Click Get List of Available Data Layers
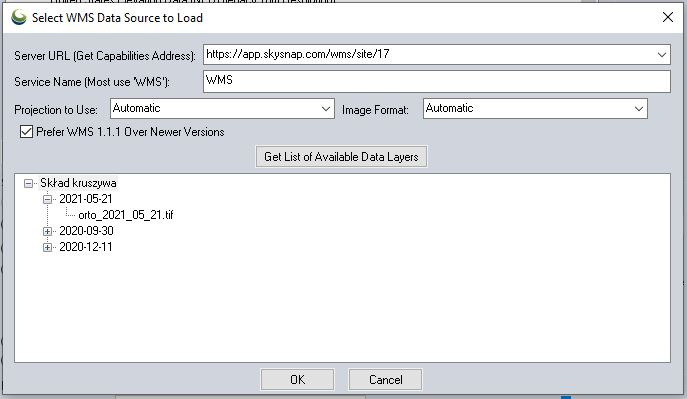This screenshot has width=687, height=399. click(x=341, y=157)
